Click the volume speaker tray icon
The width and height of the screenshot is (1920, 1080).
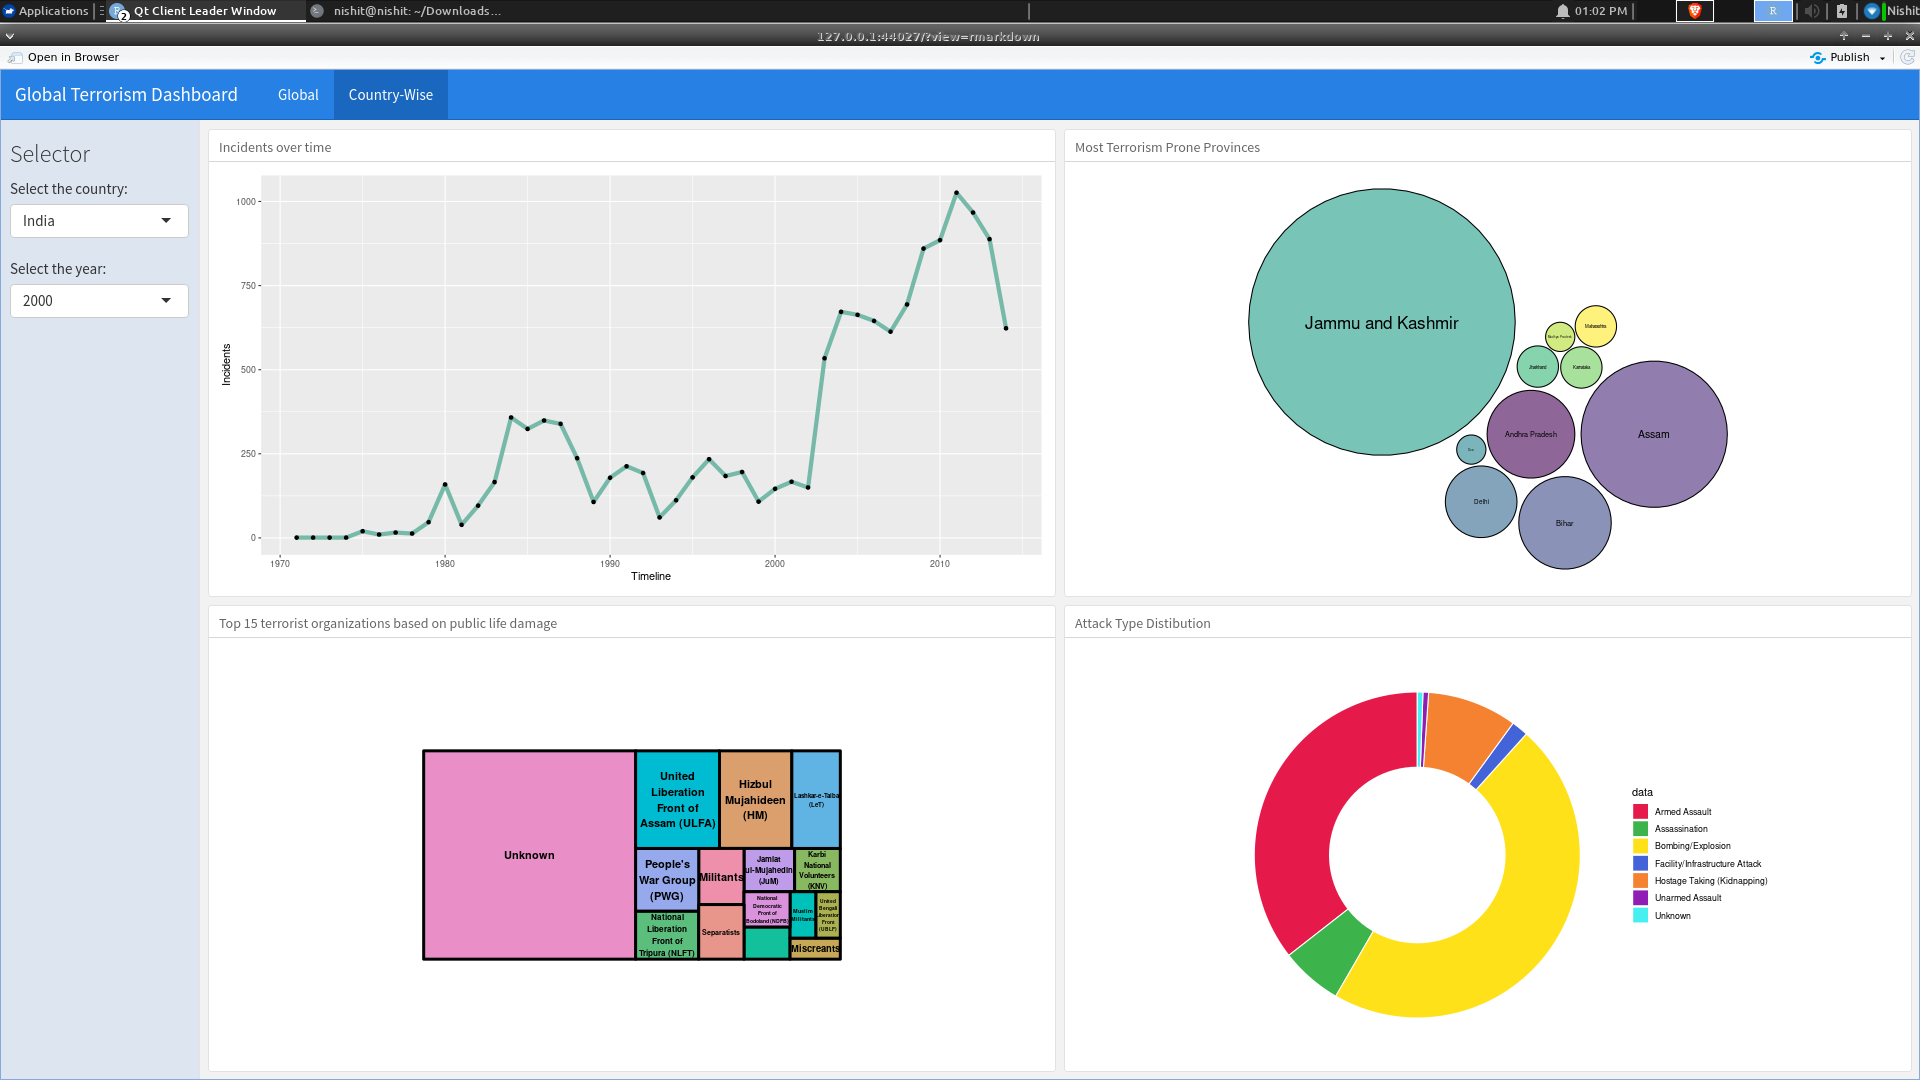[x=1811, y=11]
